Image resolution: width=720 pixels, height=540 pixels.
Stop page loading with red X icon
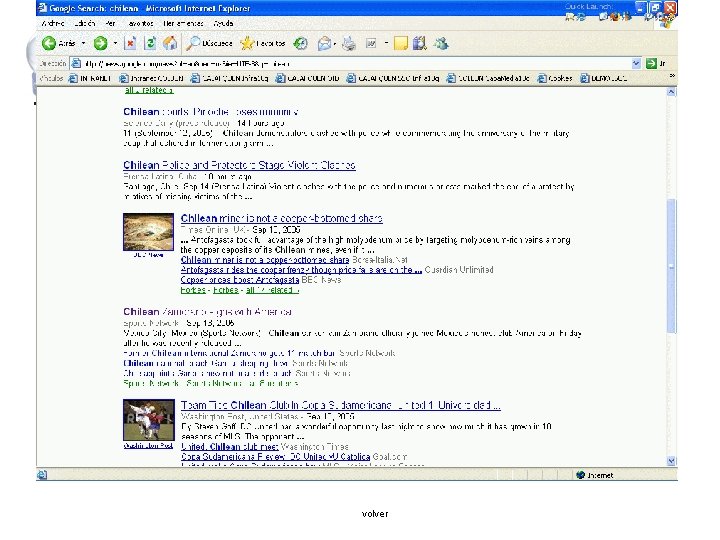click(x=130, y=43)
